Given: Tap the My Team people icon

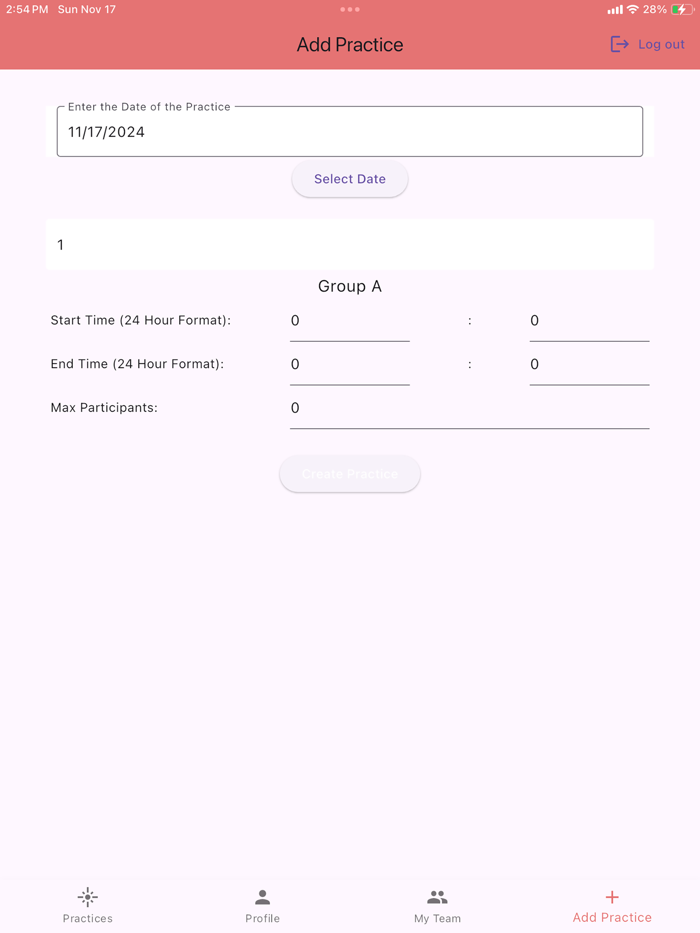Looking at the screenshot, I should [437, 897].
